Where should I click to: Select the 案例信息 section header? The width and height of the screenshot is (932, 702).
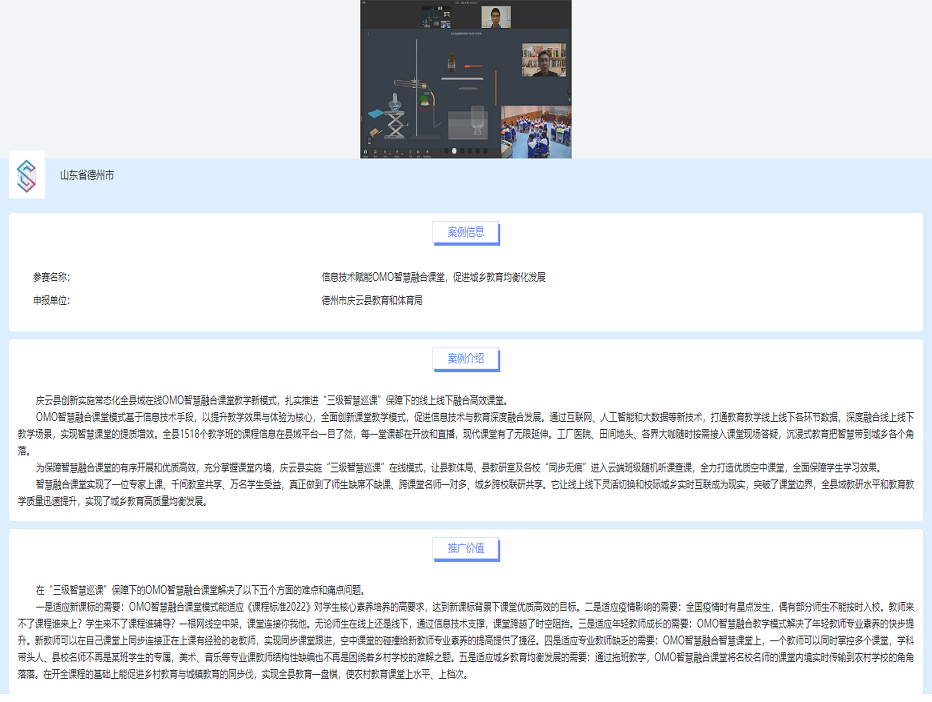pos(465,232)
